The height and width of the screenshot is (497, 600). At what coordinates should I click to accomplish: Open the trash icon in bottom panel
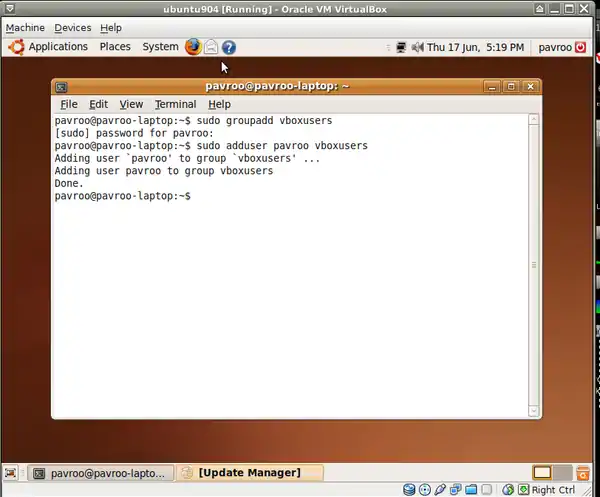[581, 473]
